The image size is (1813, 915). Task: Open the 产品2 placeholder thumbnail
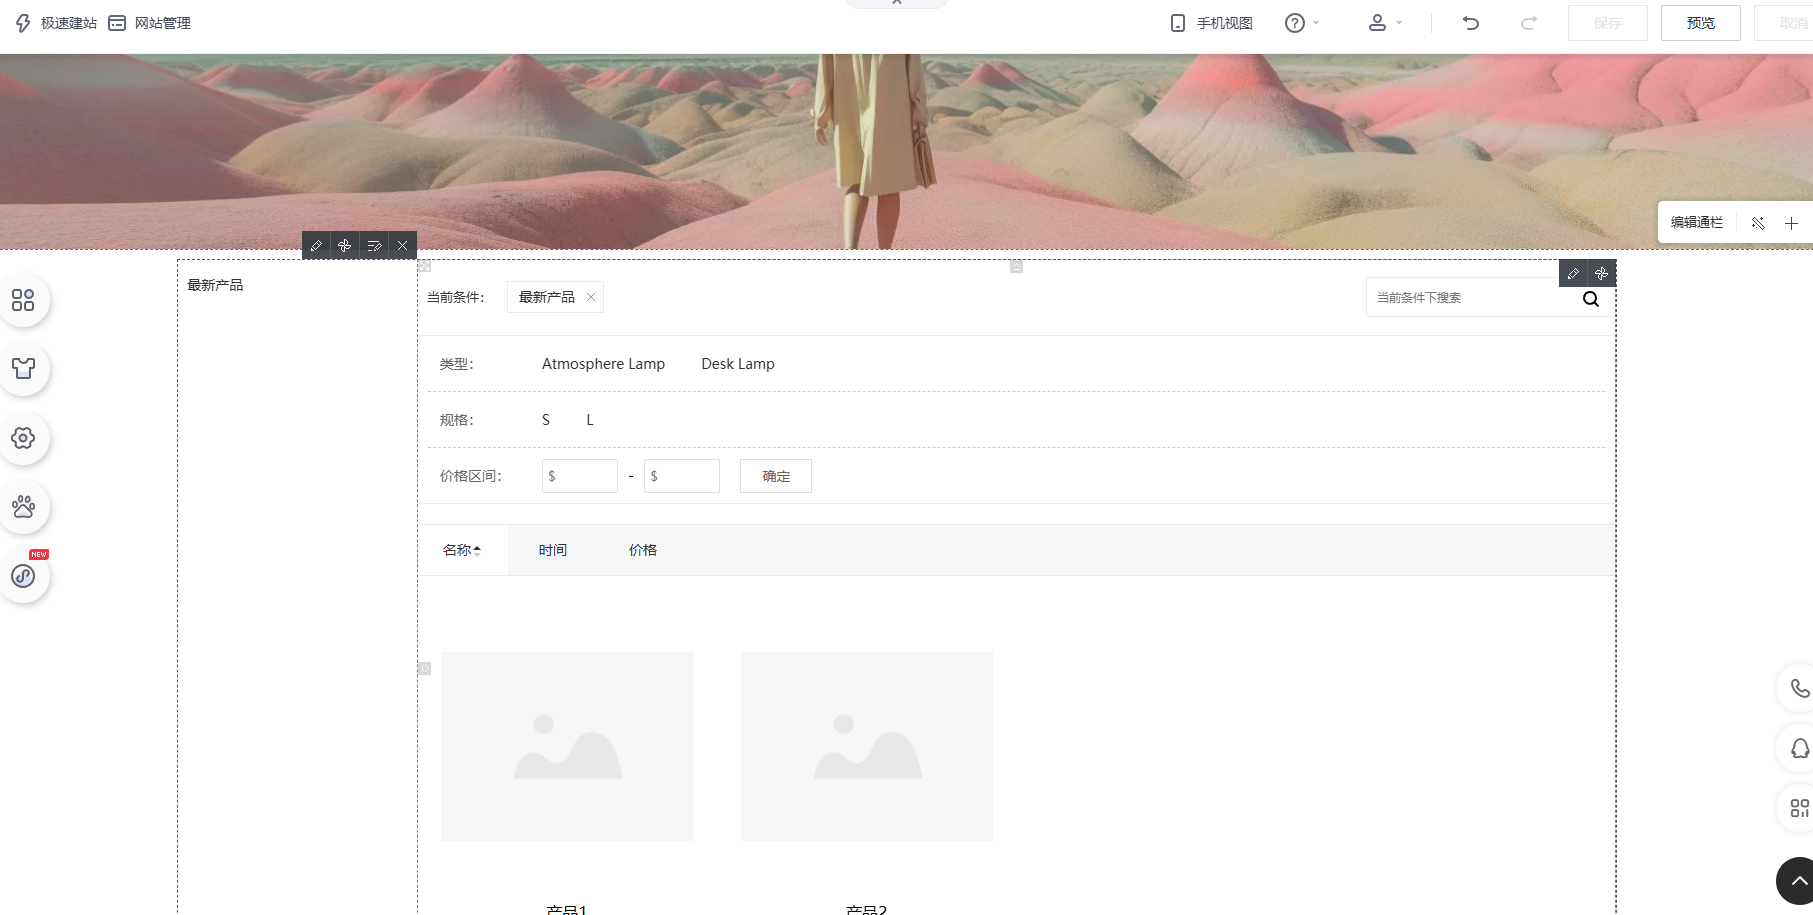pos(867,746)
